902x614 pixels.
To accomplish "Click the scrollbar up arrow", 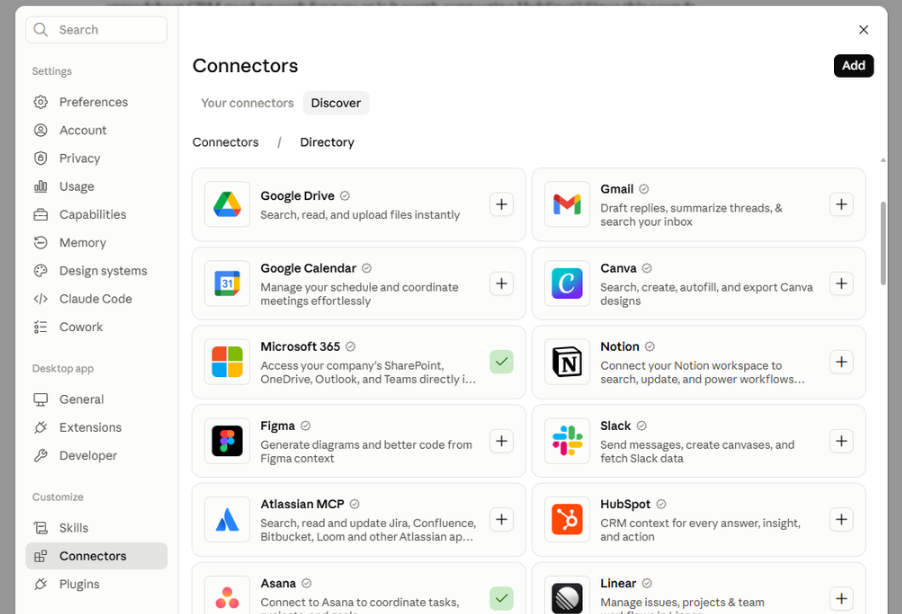I will click(x=883, y=160).
